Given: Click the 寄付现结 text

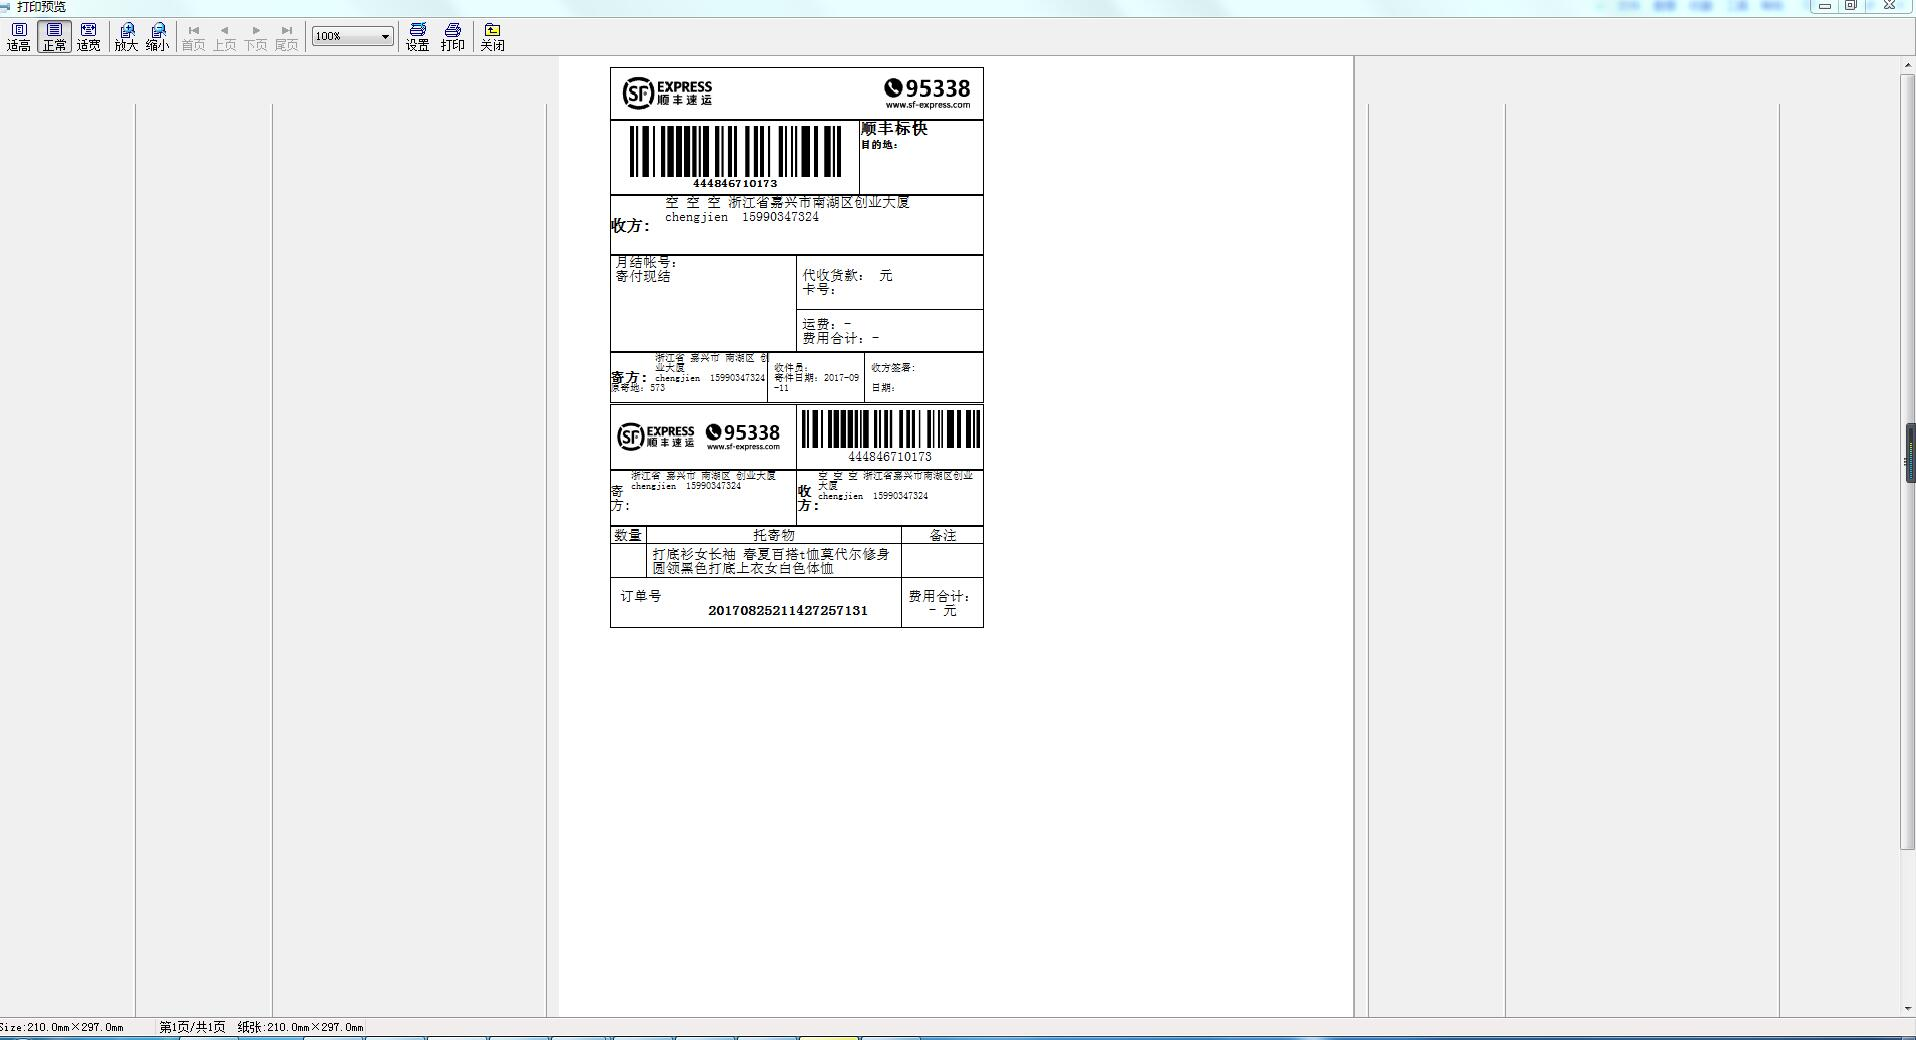Looking at the screenshot, I should point(643,276).
